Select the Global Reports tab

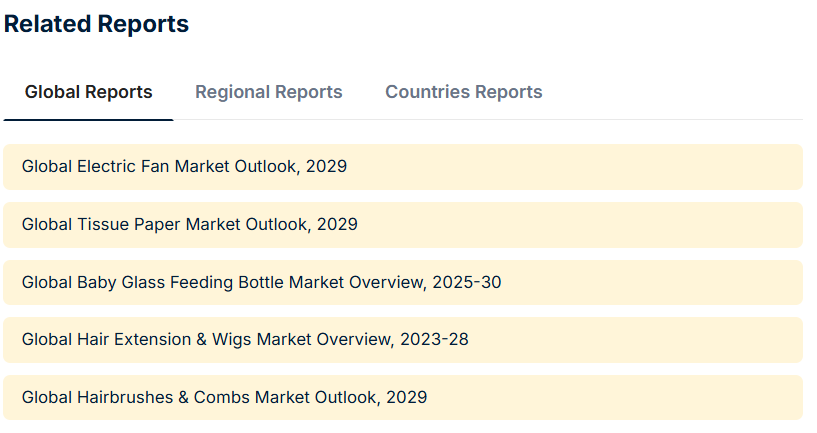tap(89, 92)
